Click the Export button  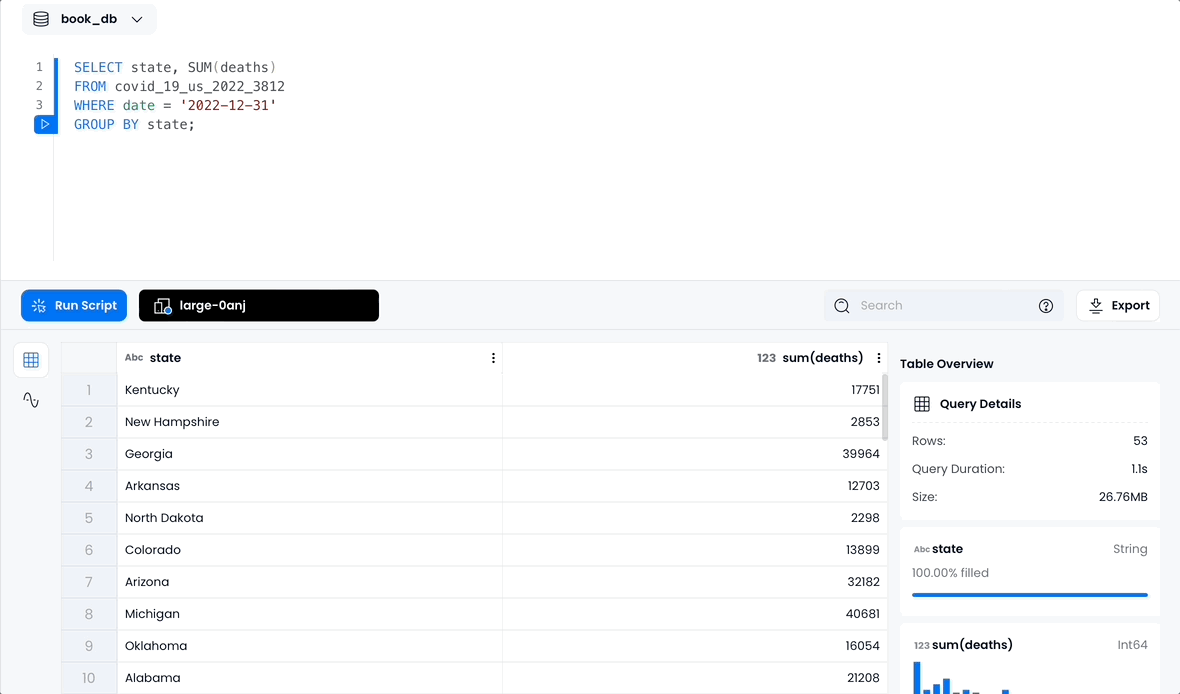click(1118, 306)
